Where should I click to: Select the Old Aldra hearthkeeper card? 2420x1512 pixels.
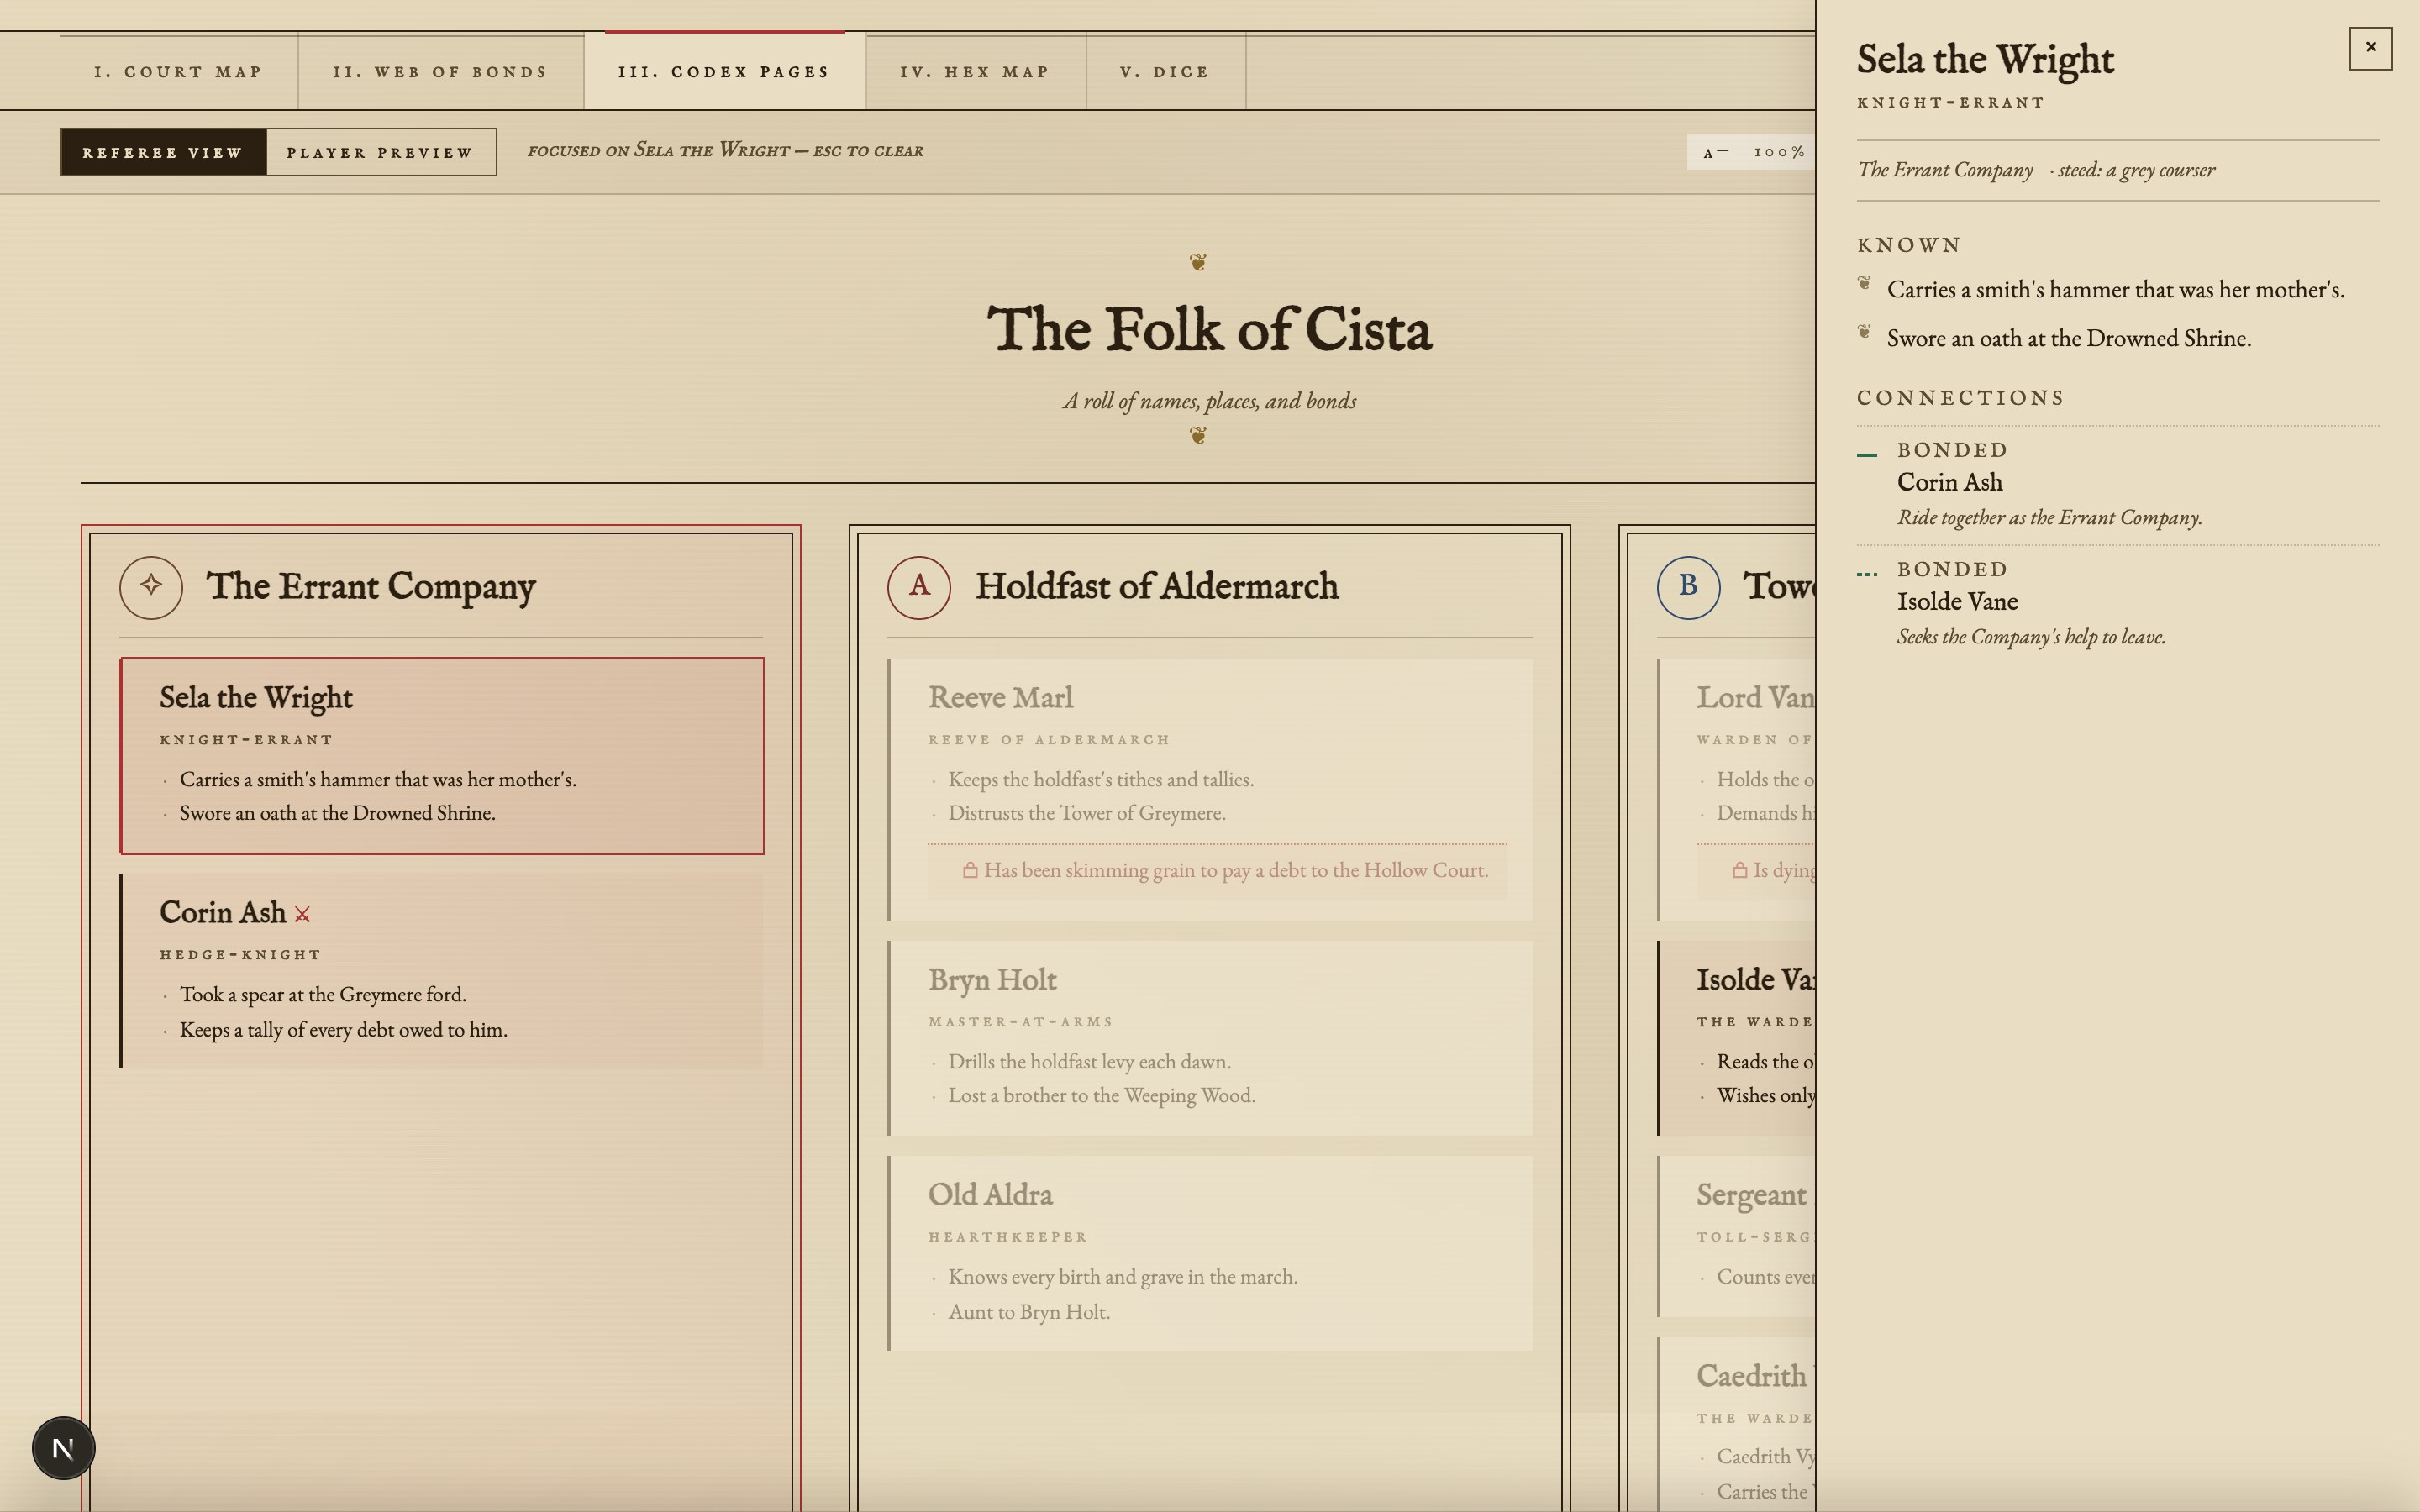point(1210,1253)
